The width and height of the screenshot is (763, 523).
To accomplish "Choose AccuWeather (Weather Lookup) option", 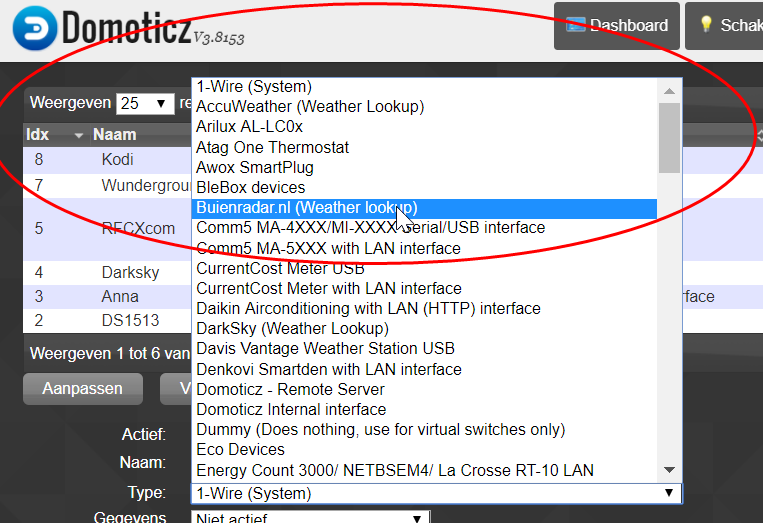I will [424, 107].
